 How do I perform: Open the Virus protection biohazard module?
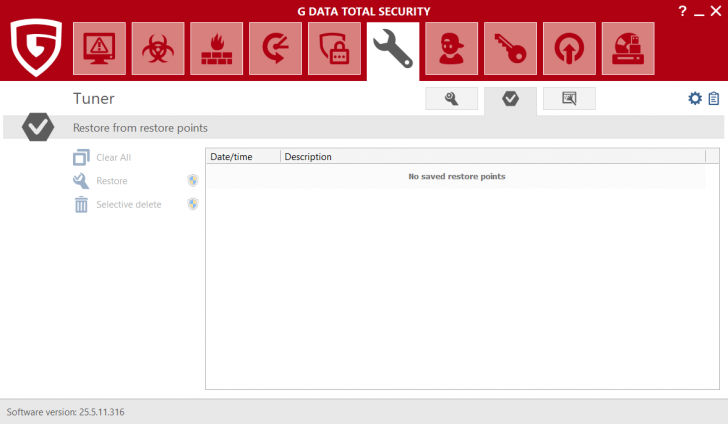[158, 48]
